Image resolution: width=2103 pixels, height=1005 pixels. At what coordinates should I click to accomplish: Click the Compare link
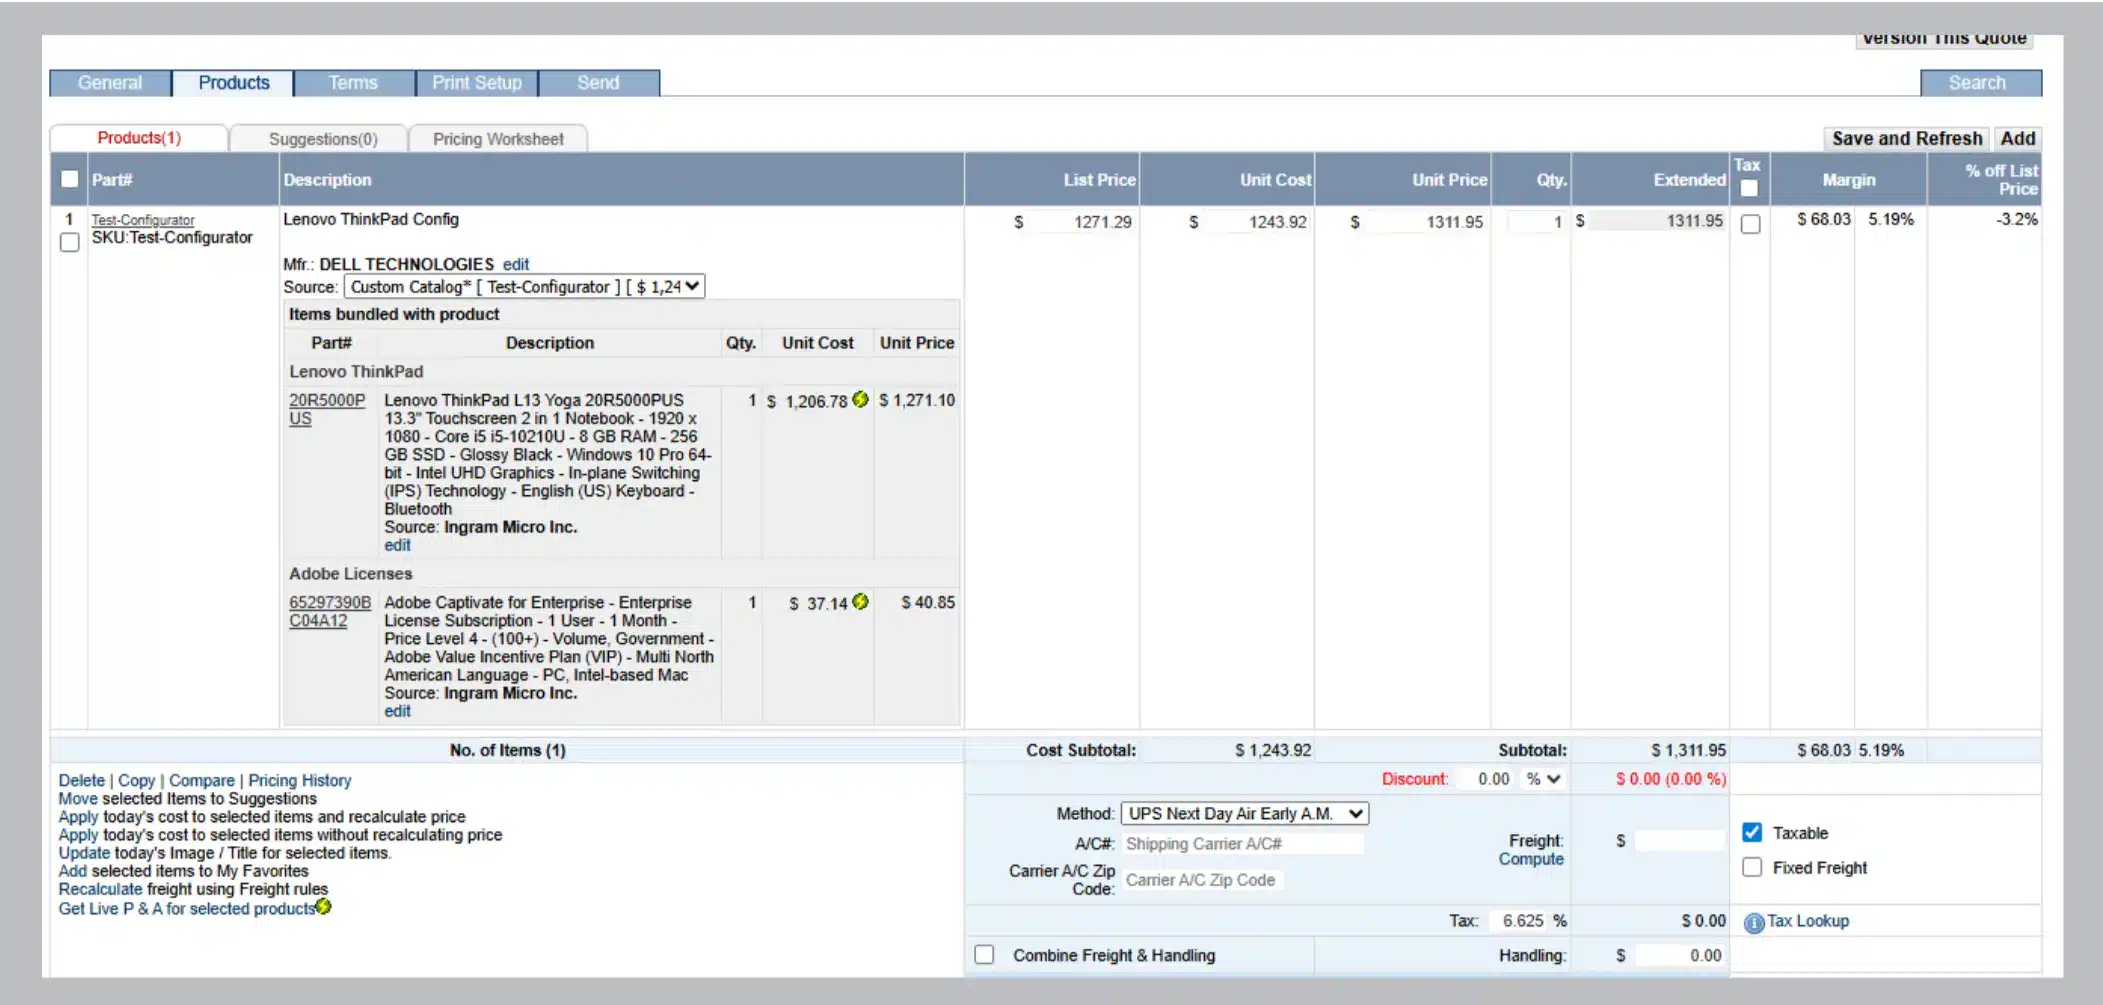[x=201, y=780]
